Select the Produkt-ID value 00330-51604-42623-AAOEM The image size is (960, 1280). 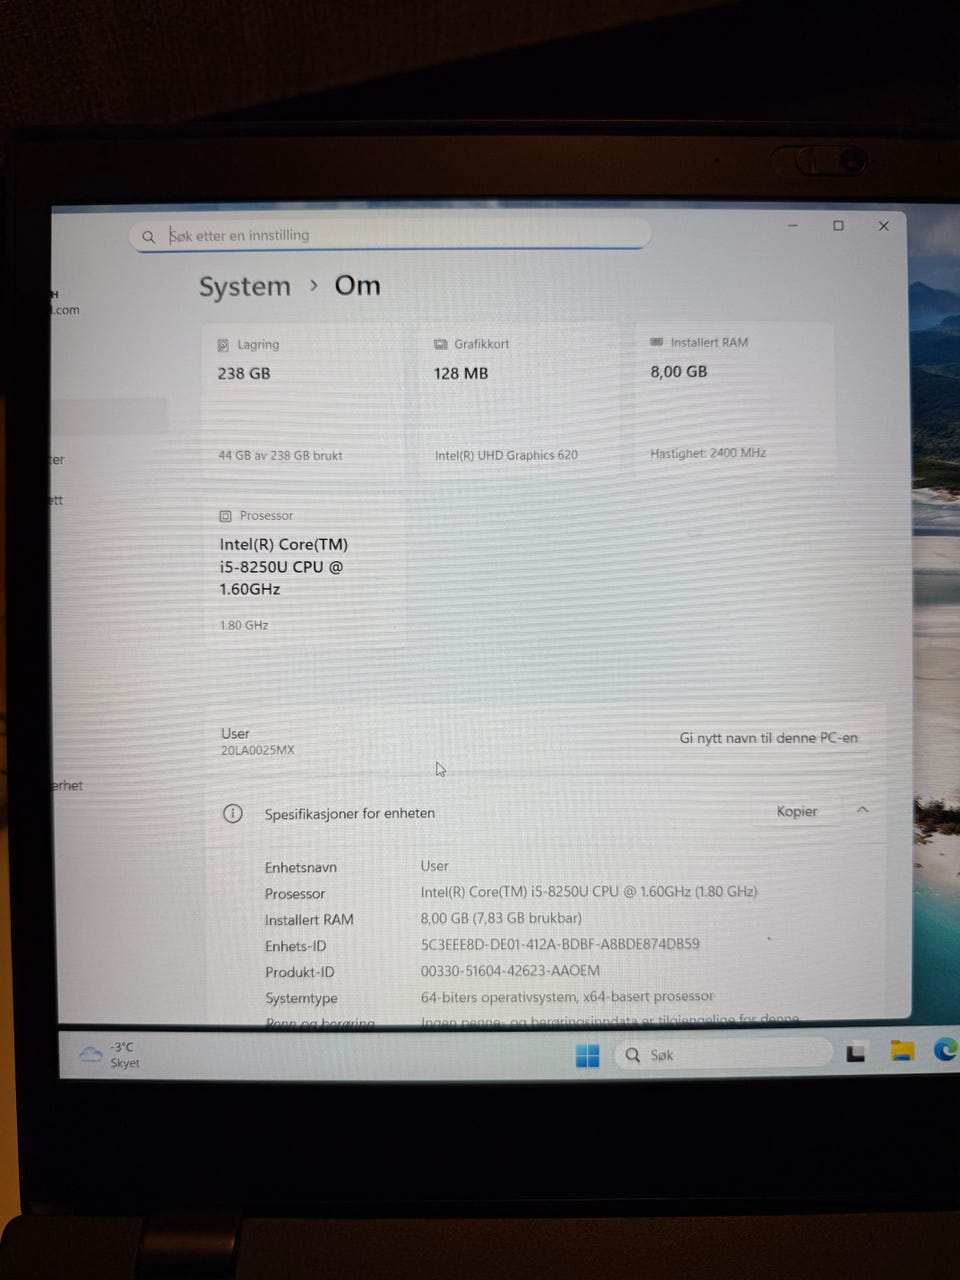[510, 971]
